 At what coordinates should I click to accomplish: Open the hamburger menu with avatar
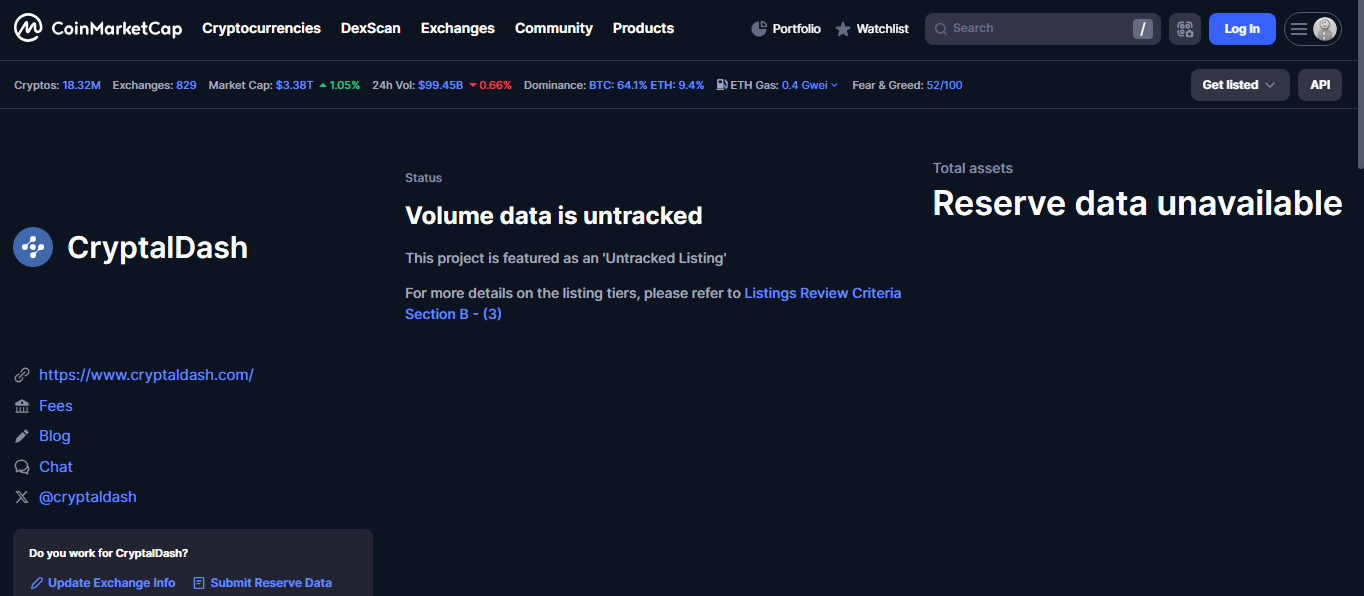pos(1312,29)
